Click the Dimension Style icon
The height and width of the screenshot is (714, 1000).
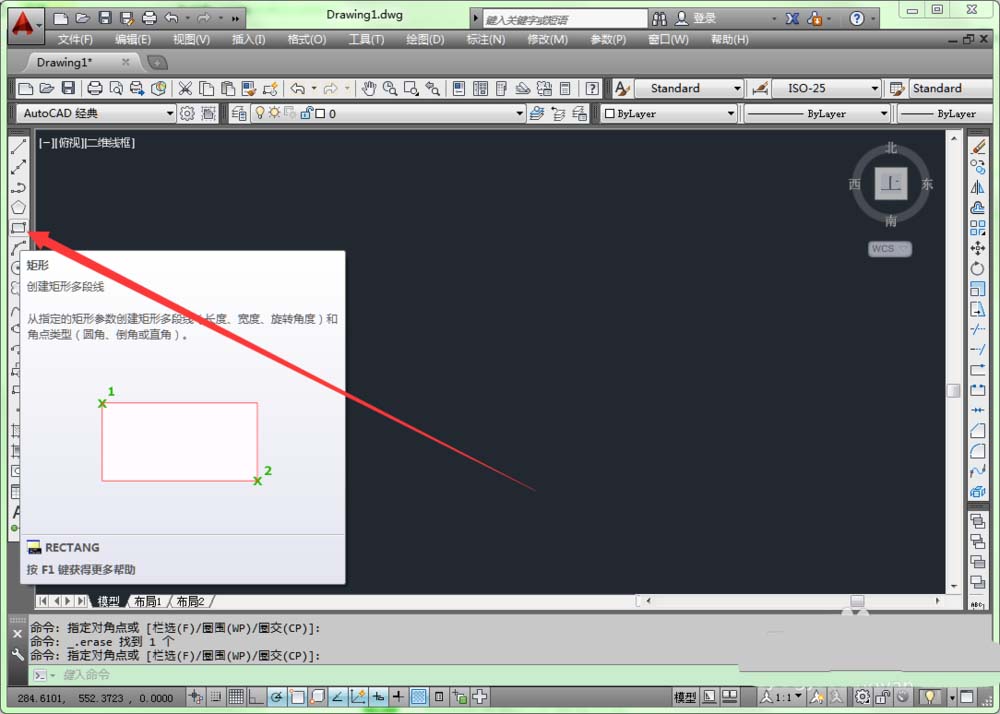760,88
